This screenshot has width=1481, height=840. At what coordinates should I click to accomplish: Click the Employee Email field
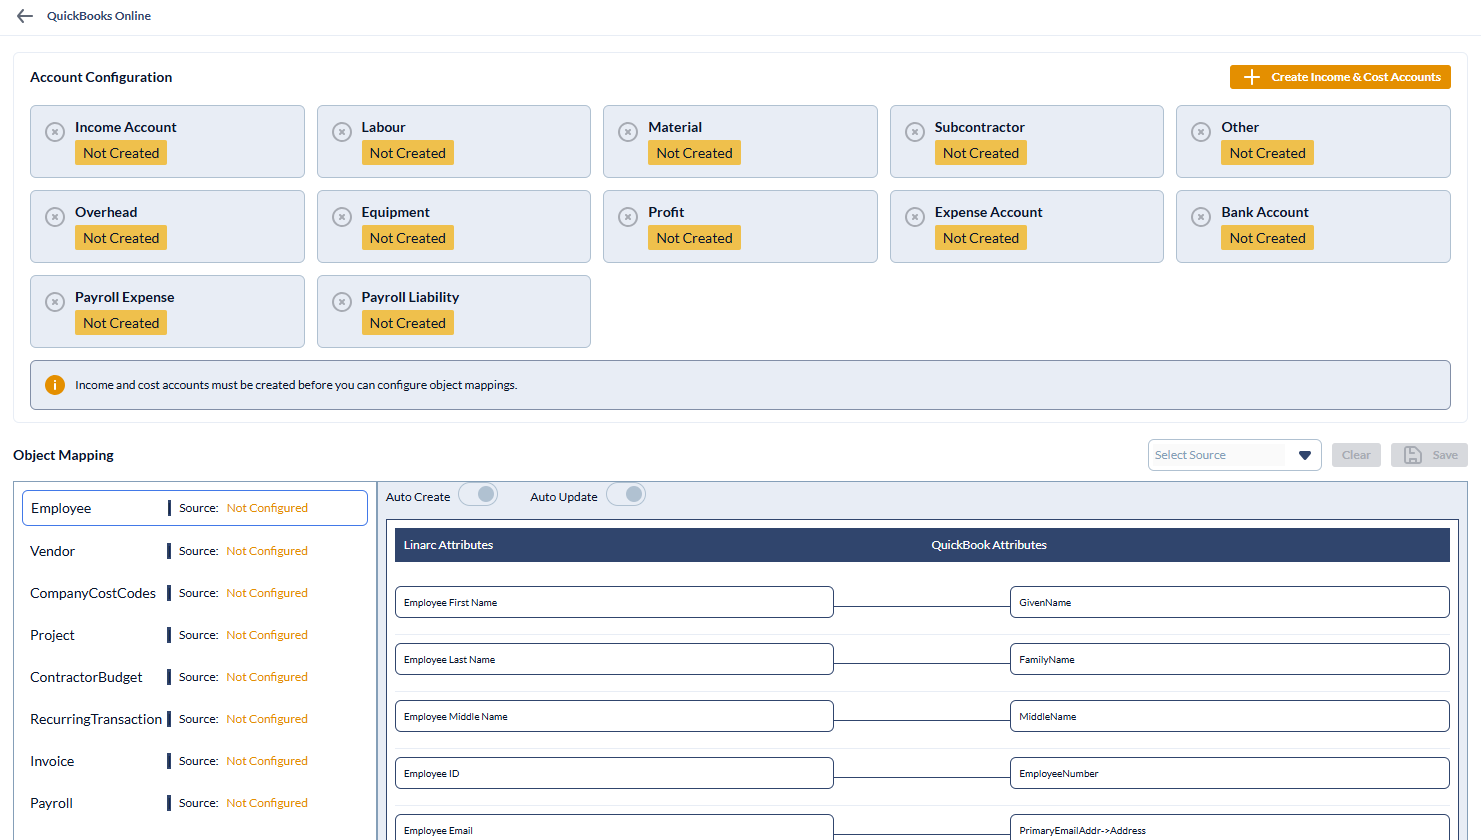(614, 829)
